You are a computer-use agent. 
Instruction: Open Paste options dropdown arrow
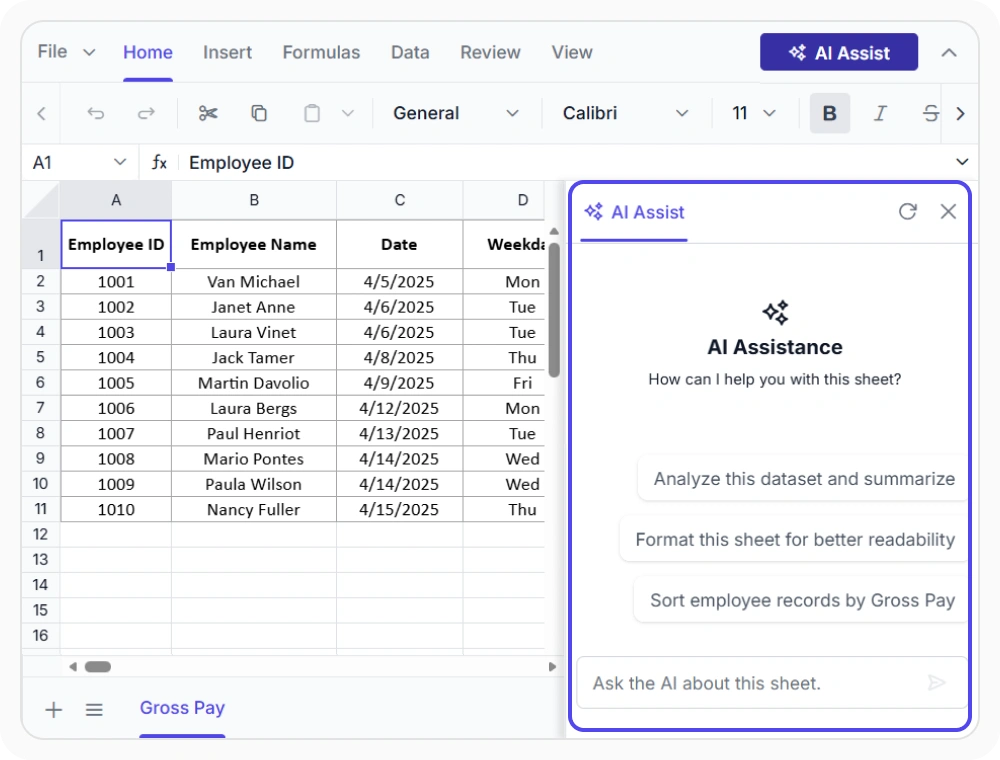tap(348, 113)
